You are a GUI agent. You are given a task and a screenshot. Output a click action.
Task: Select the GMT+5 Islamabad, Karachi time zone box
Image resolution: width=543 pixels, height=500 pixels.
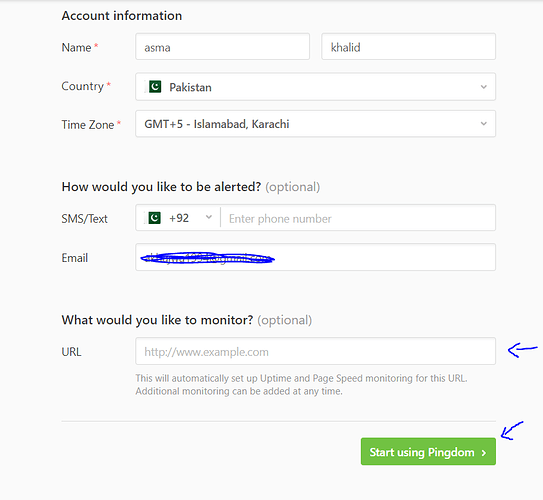click(x=315, y=124)
